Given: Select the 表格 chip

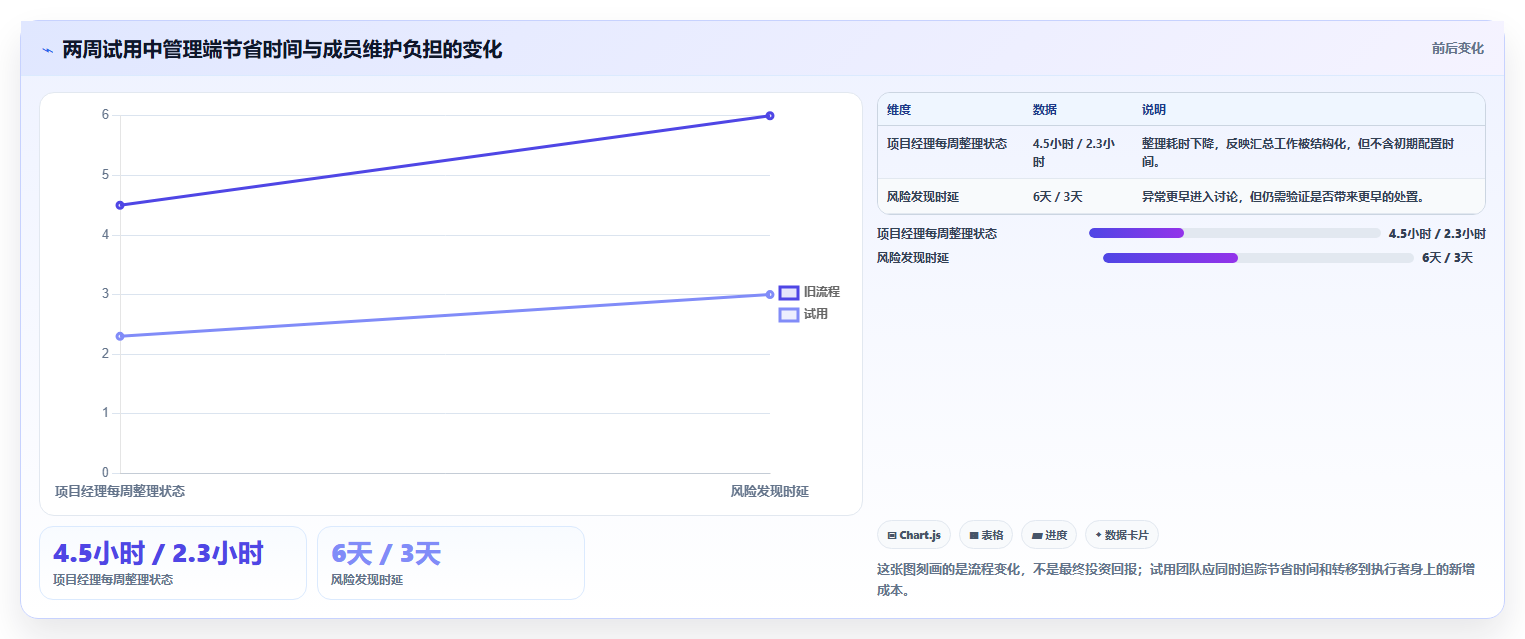Looking at the screenshot, I should point(986,535).
